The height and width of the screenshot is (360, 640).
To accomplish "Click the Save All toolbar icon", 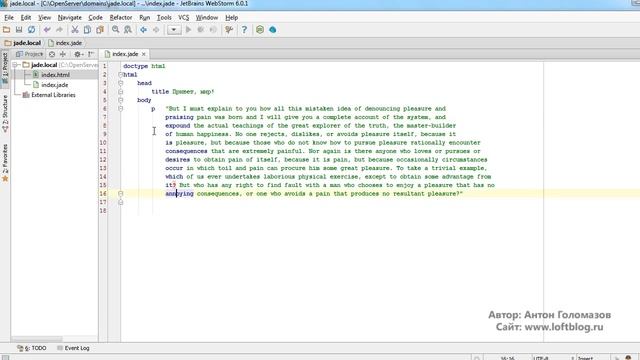I will (19, 29).
